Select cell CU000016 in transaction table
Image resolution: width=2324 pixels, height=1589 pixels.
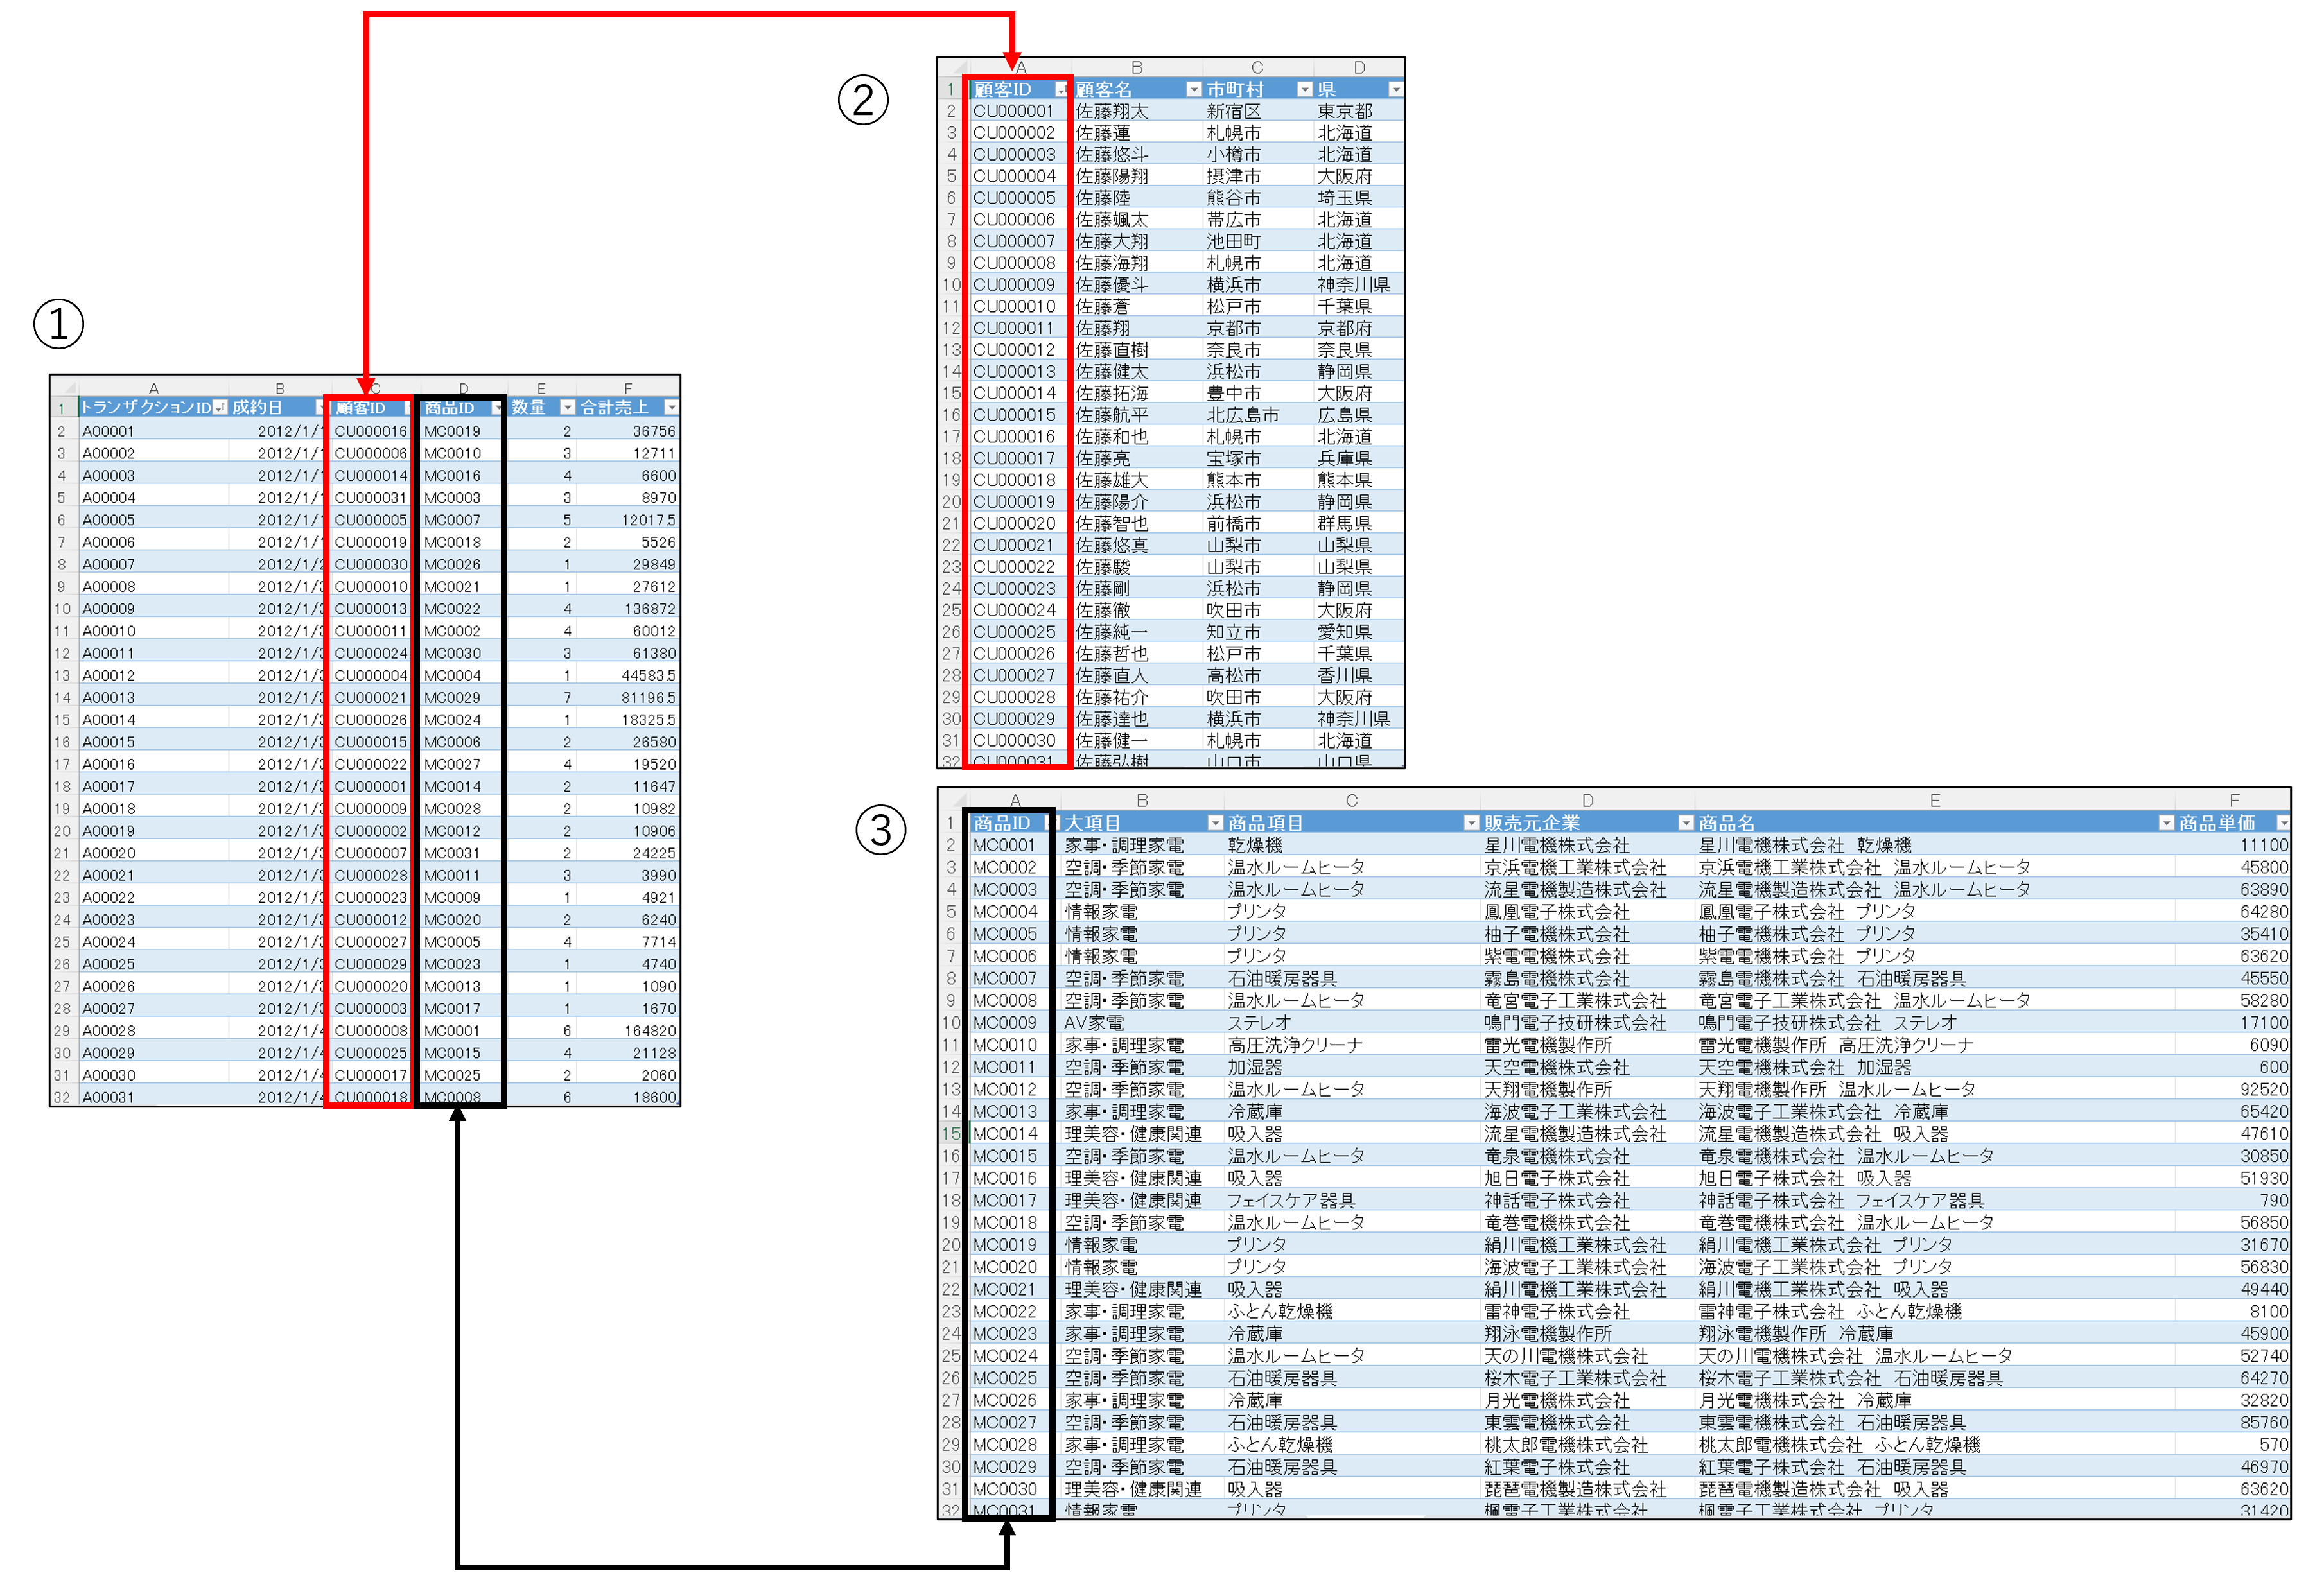[x=370, y=432]
